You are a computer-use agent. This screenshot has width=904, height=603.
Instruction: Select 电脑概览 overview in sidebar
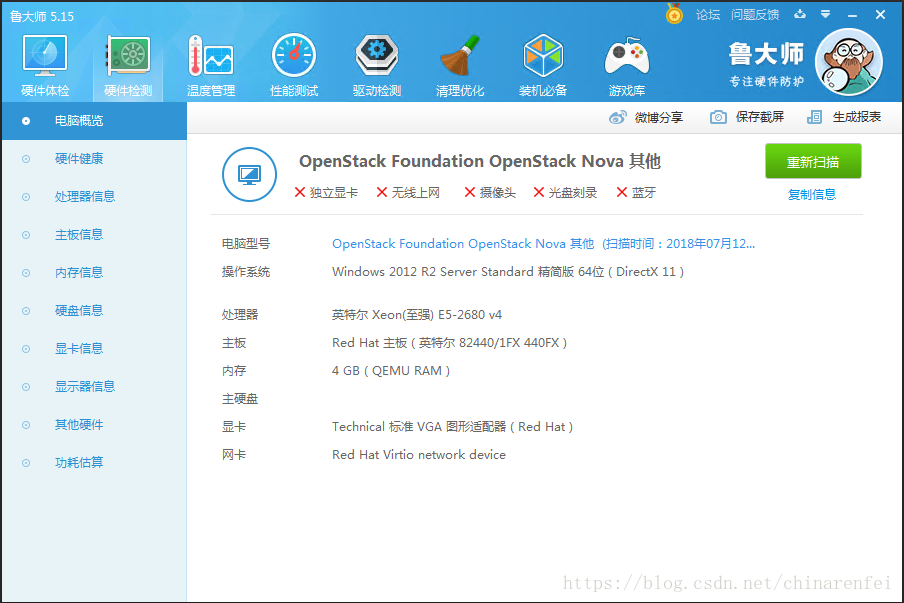pyautogui.click(x=94, y=121)
